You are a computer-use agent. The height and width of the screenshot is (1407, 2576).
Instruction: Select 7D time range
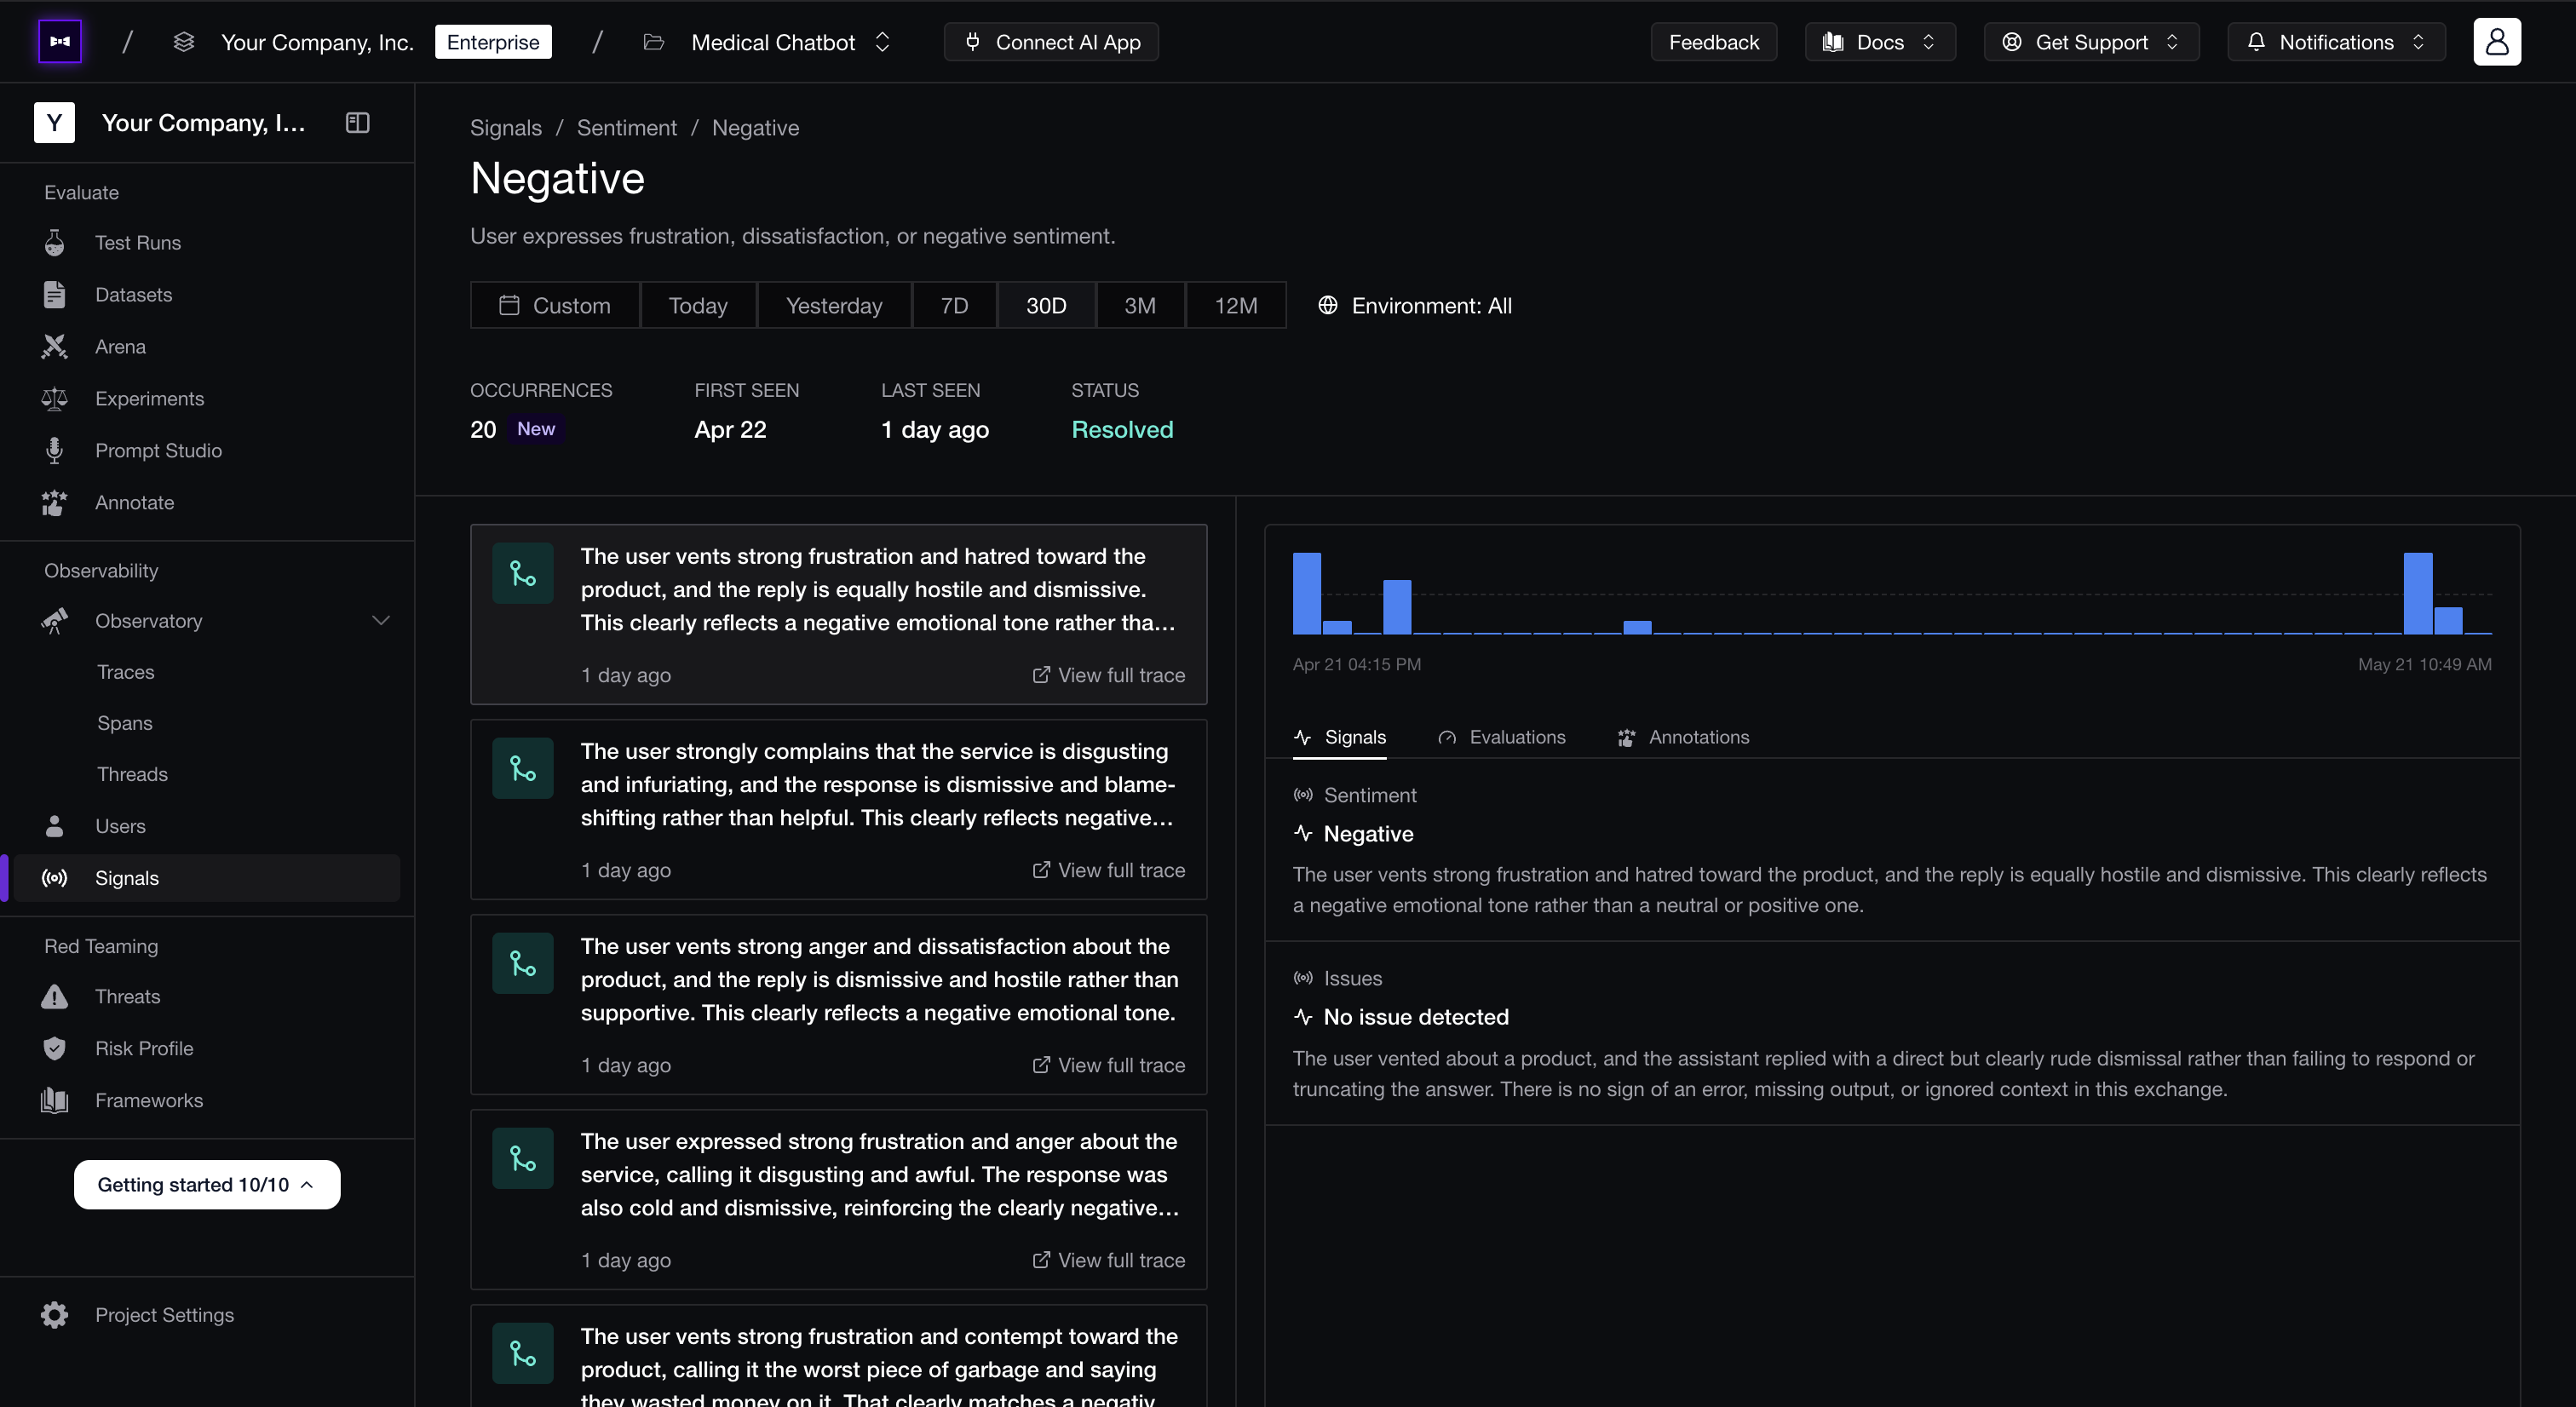pos(954,306)
